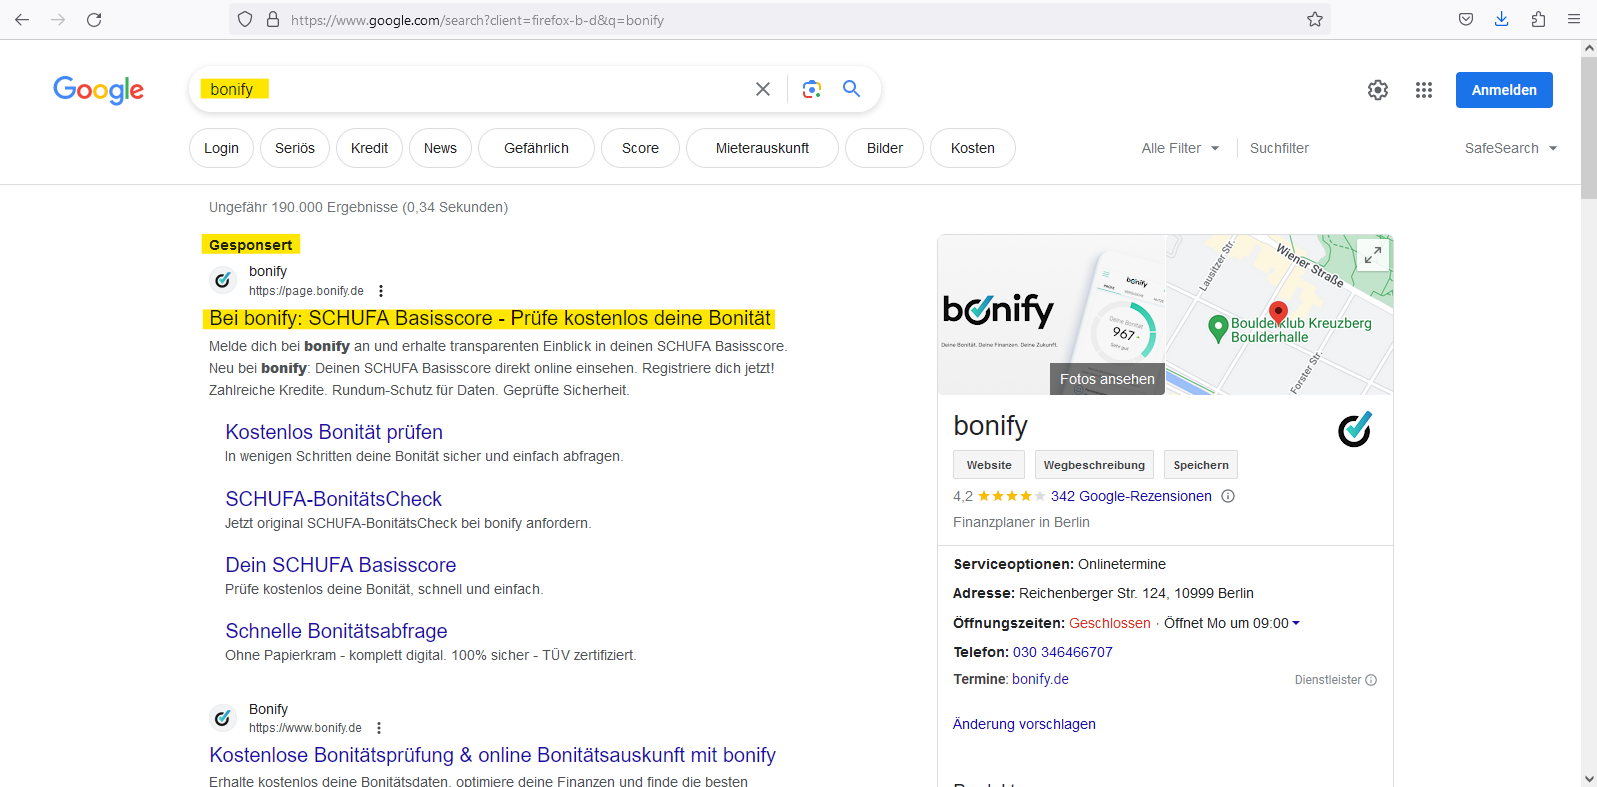Expand the Alle Filter dropdown
This screenshot has width=1597, height=787.
1180,148
